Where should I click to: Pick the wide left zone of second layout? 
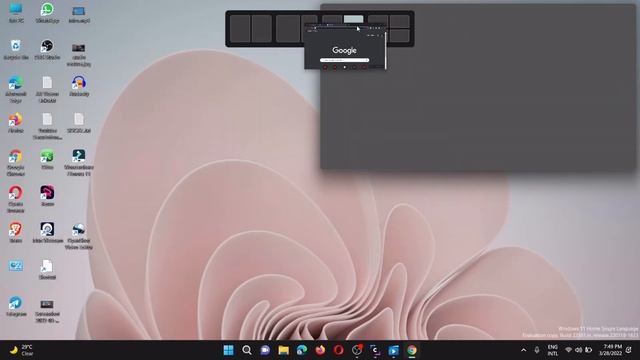pyautogui.click(x=288, y=29)
